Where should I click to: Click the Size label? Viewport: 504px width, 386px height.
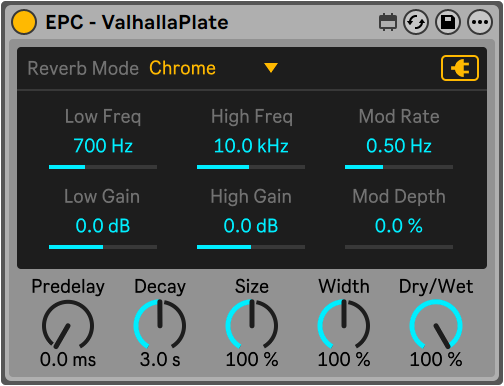[252, 286]
